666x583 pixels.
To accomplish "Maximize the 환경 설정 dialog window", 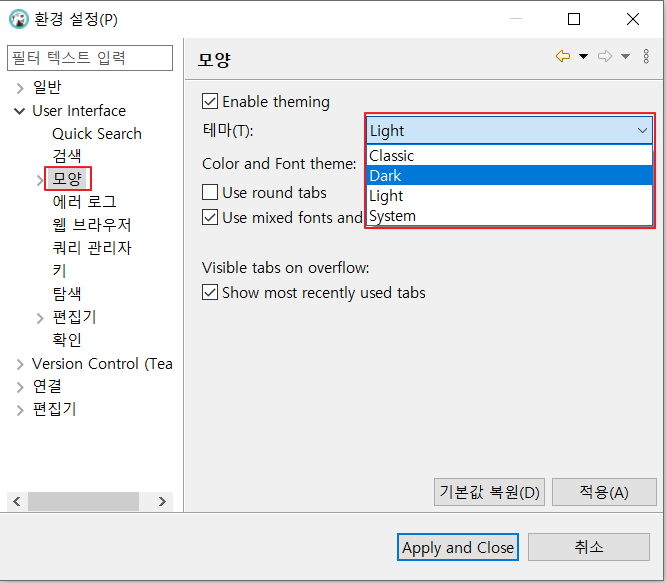I will 574,19.
